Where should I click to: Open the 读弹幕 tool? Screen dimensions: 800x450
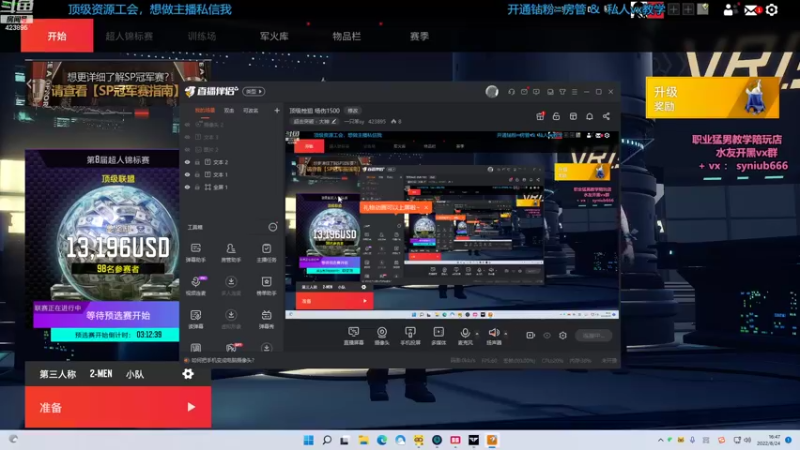point(196,319)
